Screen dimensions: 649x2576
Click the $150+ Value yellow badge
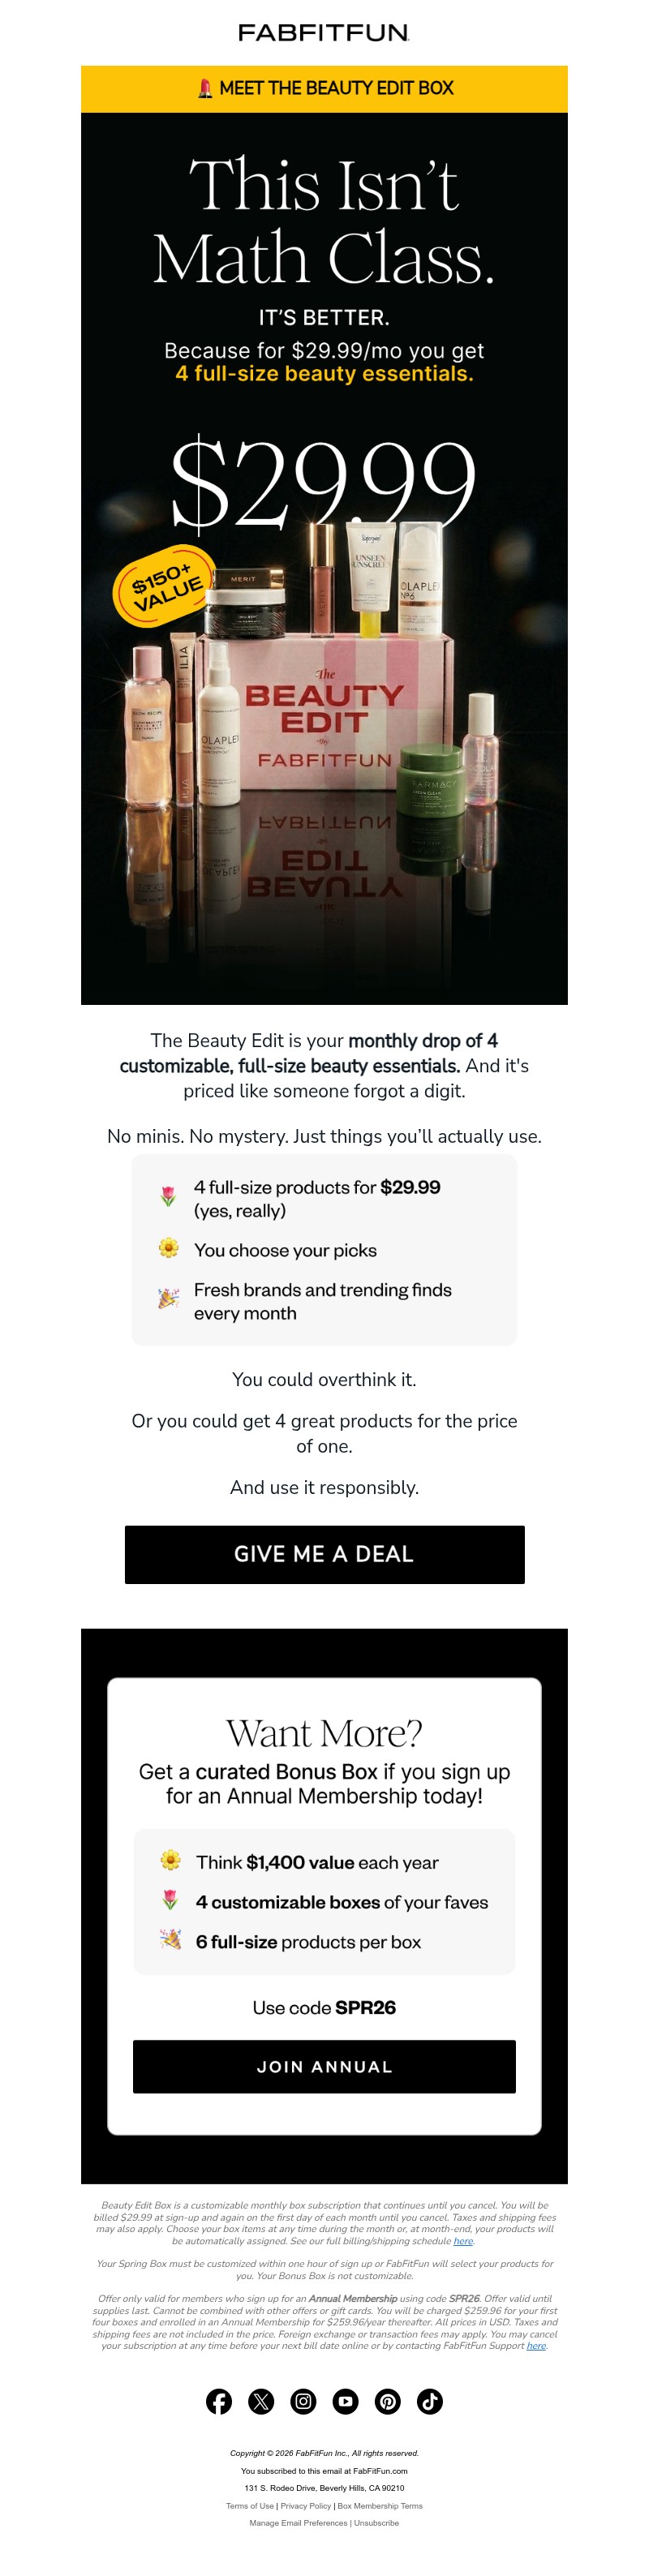click(167, 585)
